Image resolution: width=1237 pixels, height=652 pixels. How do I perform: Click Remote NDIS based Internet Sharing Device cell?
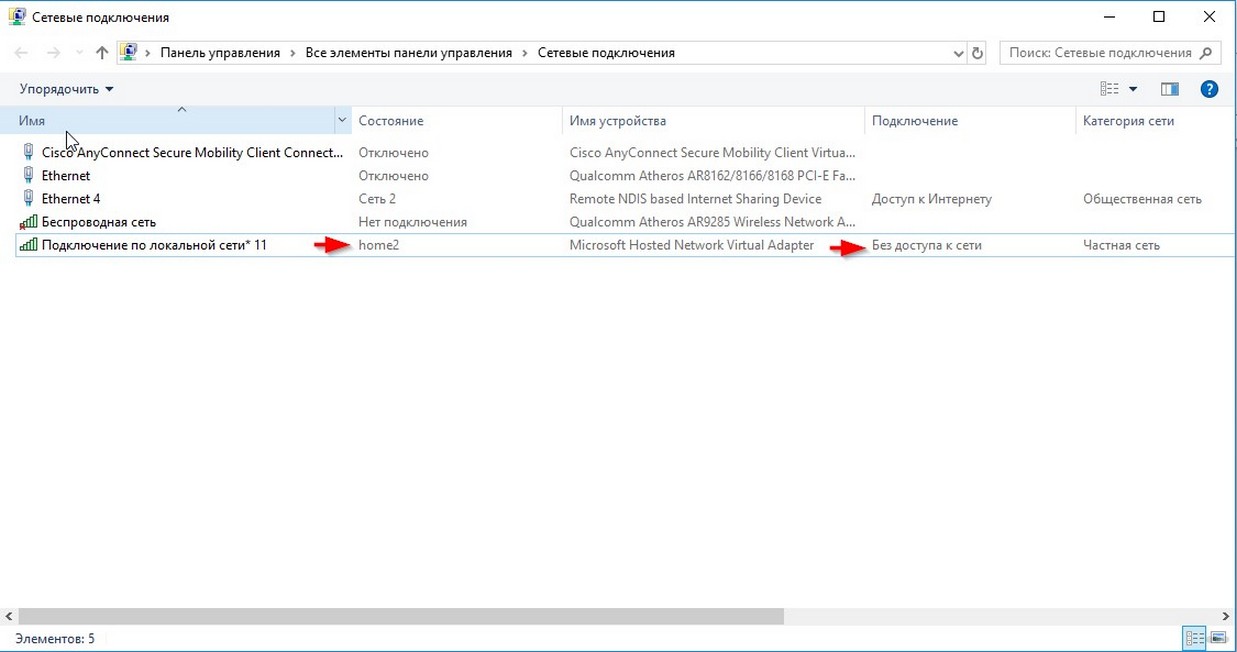(695, 199)
